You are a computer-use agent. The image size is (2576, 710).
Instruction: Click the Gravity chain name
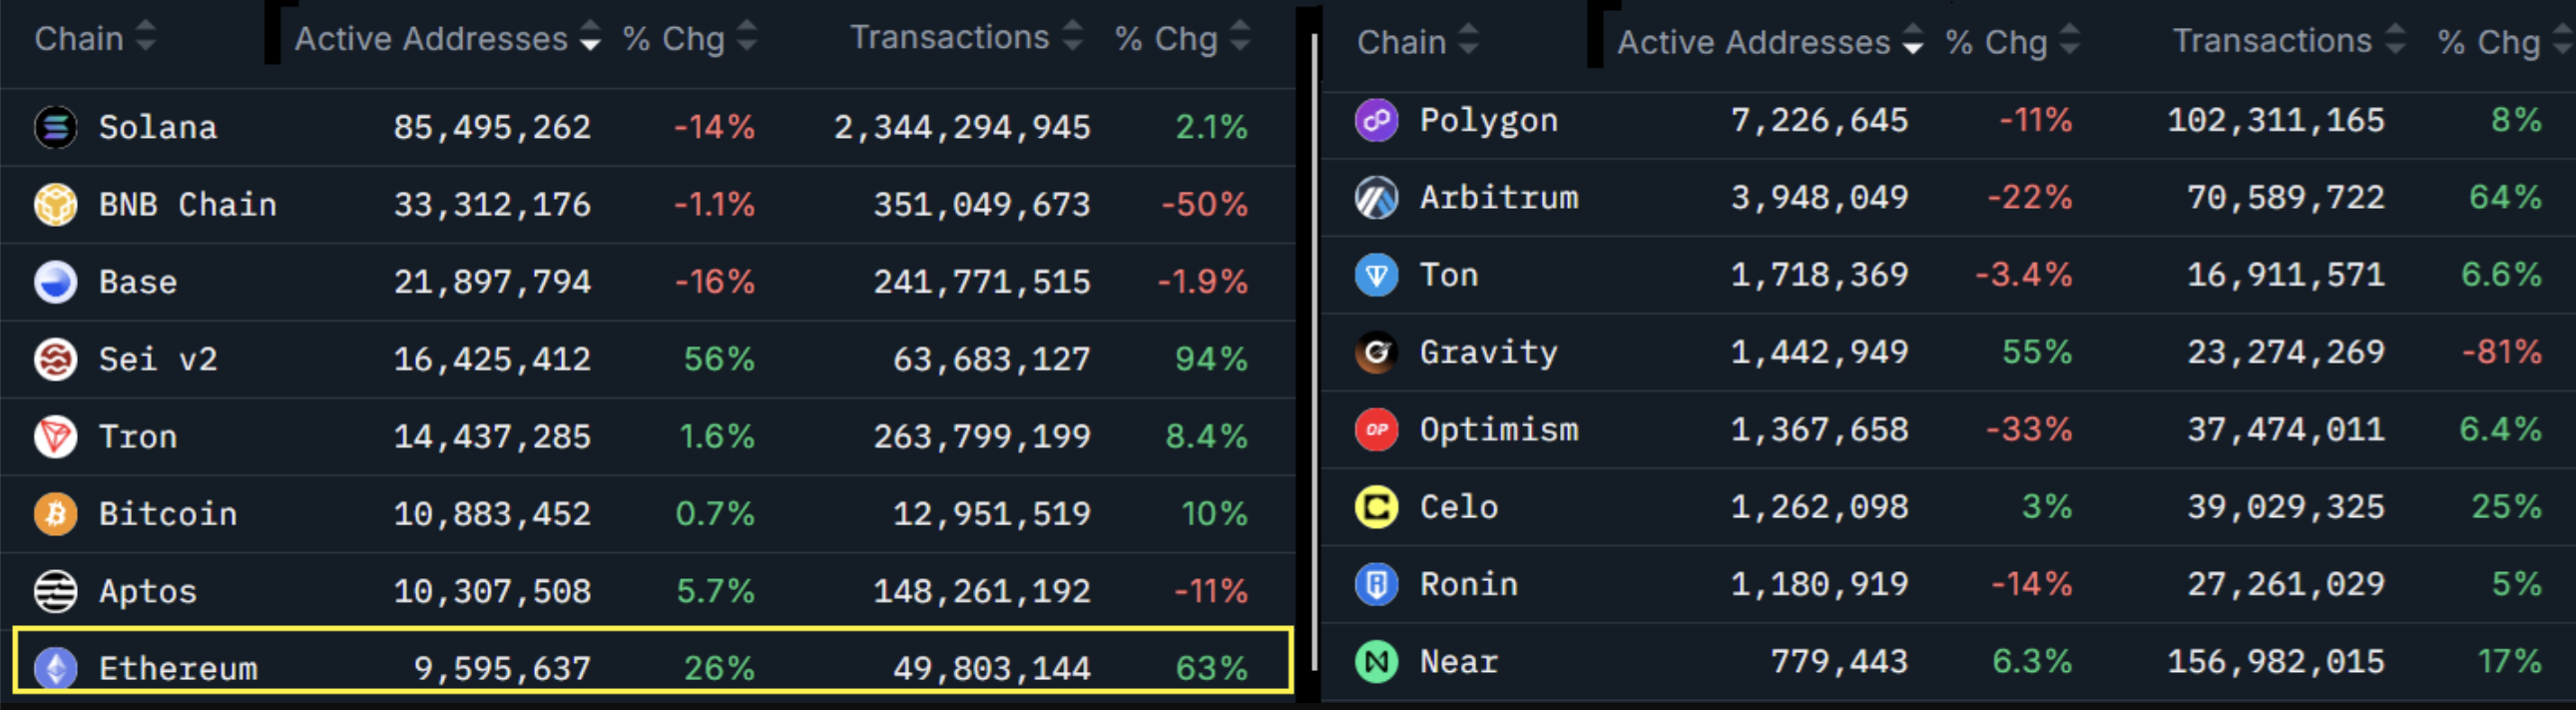click(x=1489, y=352)
